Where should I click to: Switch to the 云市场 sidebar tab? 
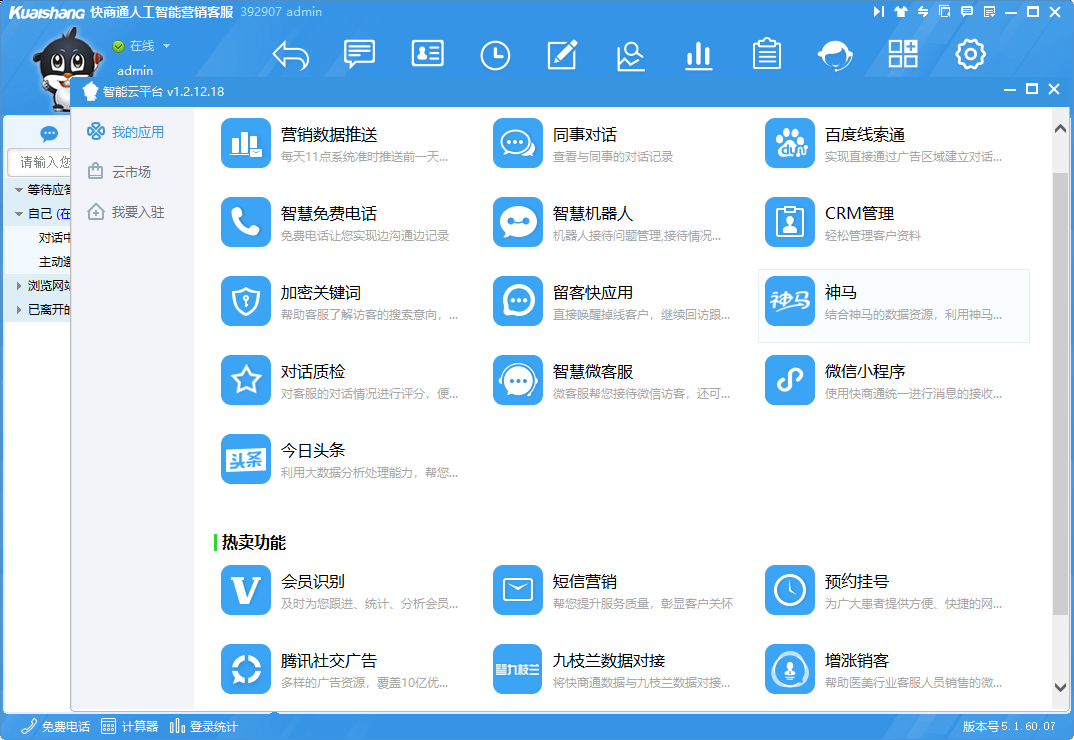pyautogui.click(x=130, y=172)
